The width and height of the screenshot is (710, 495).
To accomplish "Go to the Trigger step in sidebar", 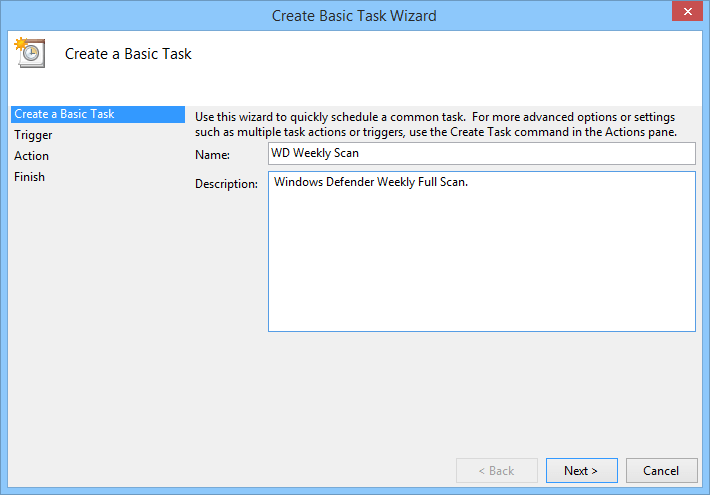I will pos(33,135).
